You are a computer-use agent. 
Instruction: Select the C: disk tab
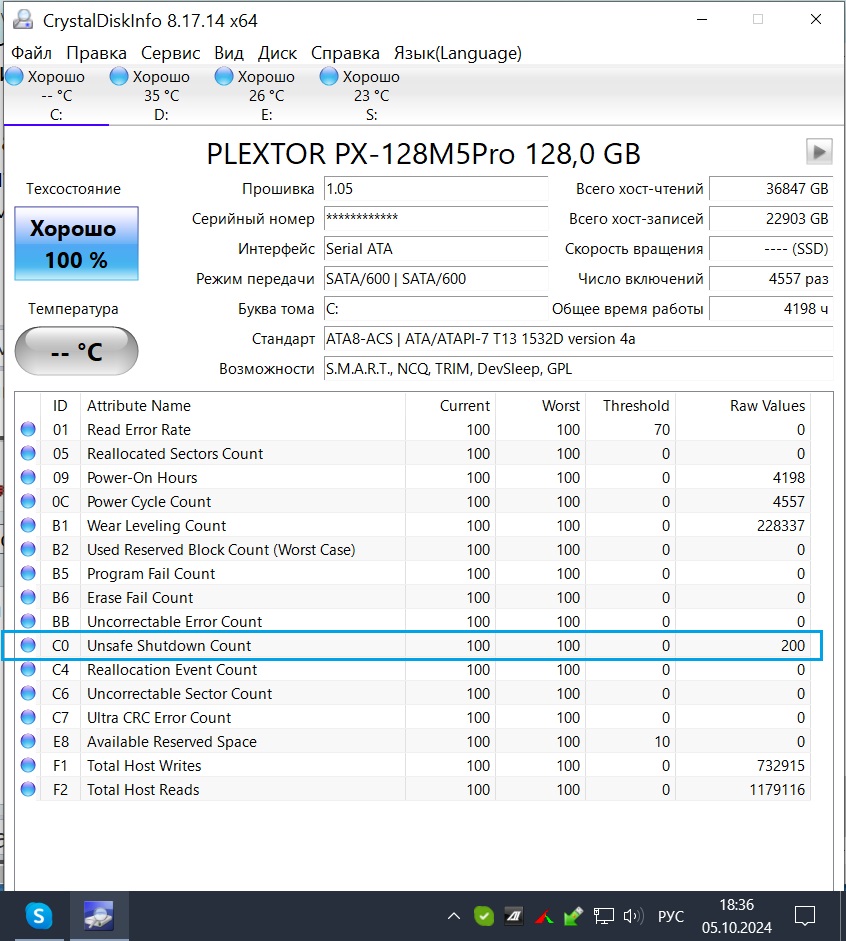56,95
